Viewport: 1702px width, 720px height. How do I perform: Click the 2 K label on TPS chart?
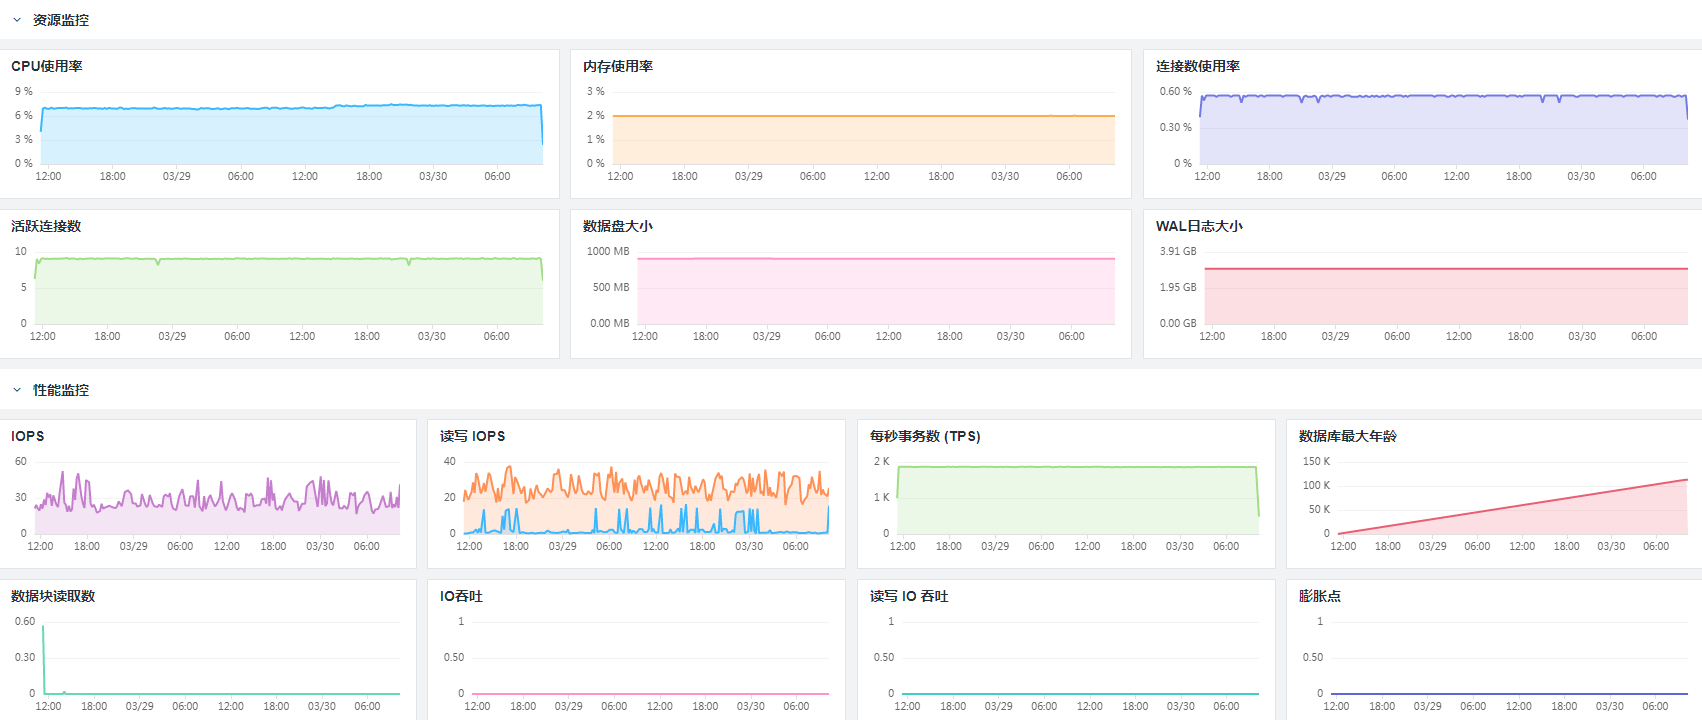[881, 461]
